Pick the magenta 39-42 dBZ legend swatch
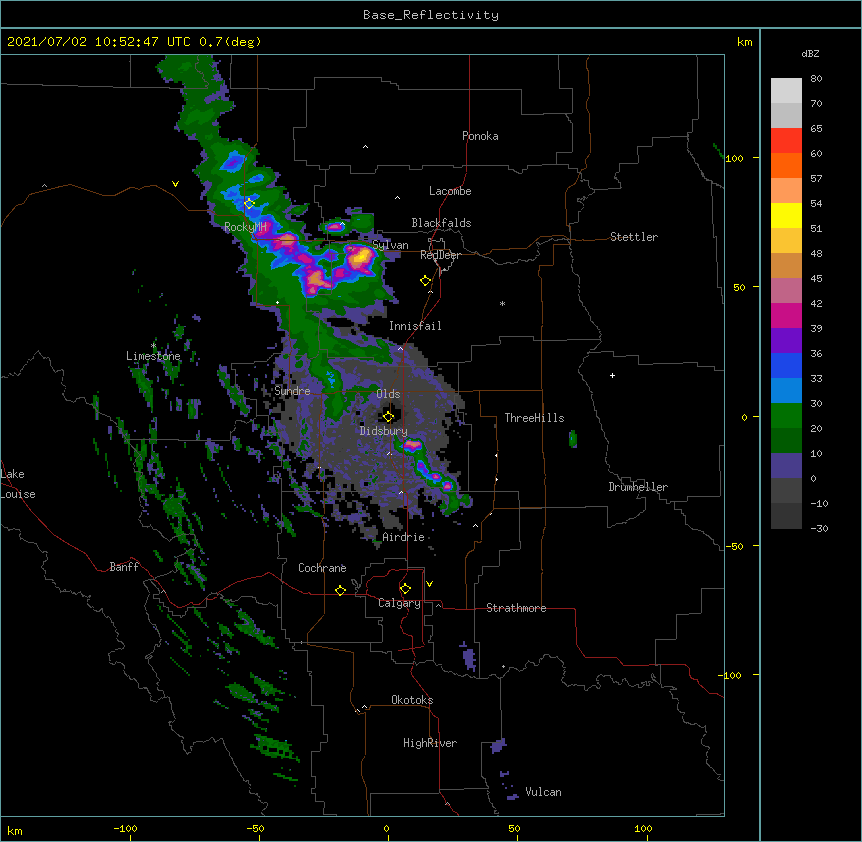The width and height of the screenshot is (862, 842). pos(786,315)
